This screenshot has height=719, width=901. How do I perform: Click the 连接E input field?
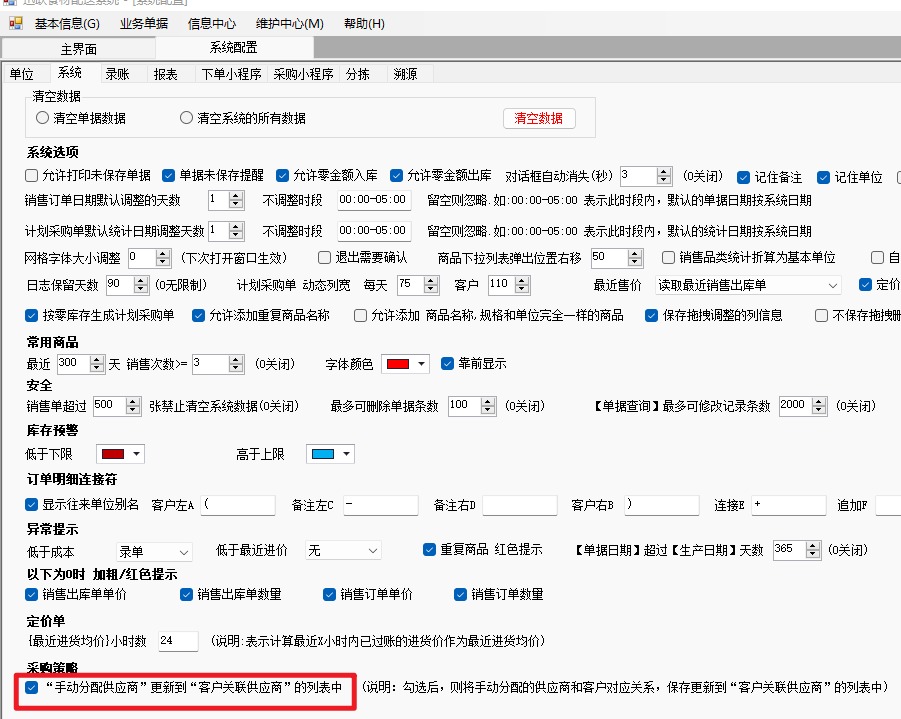789,505
